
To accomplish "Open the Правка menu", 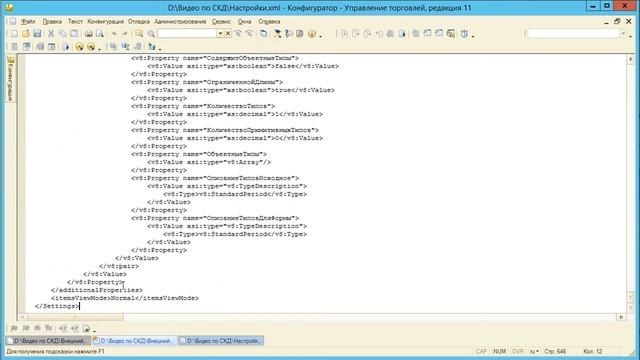I will click(52, 21).
